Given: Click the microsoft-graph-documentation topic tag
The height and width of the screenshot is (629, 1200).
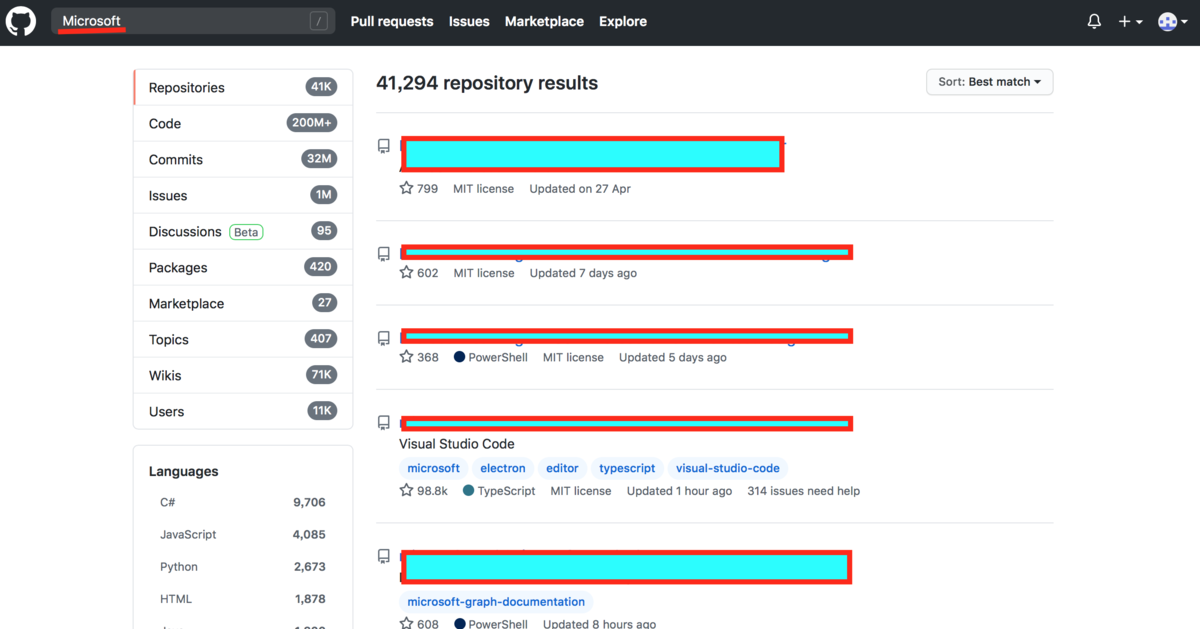Looking at the screenshot, I should coord(496,602).
